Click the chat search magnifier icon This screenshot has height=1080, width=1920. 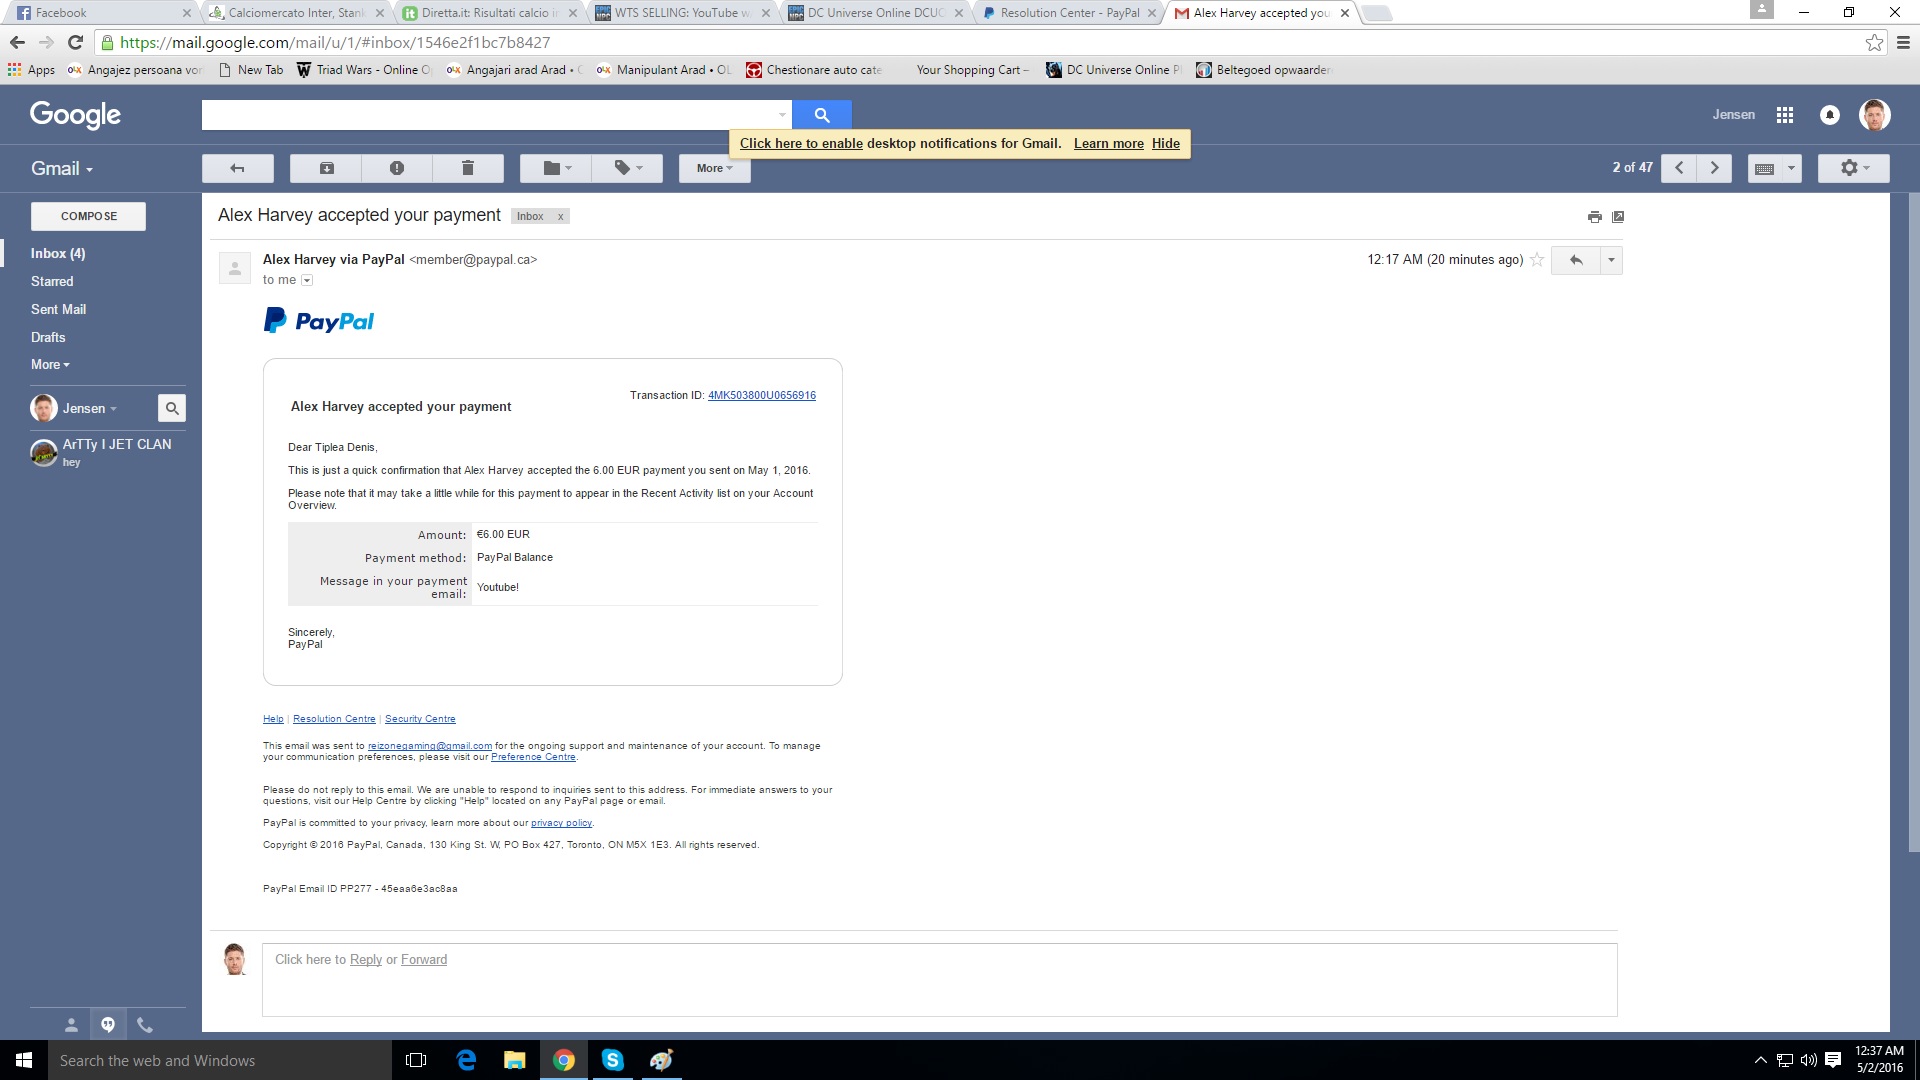172,408
